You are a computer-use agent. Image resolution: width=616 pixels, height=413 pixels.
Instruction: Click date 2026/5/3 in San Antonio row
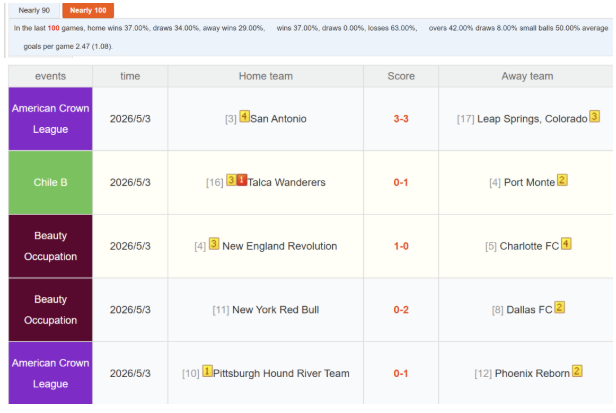[x=130, y=119]
